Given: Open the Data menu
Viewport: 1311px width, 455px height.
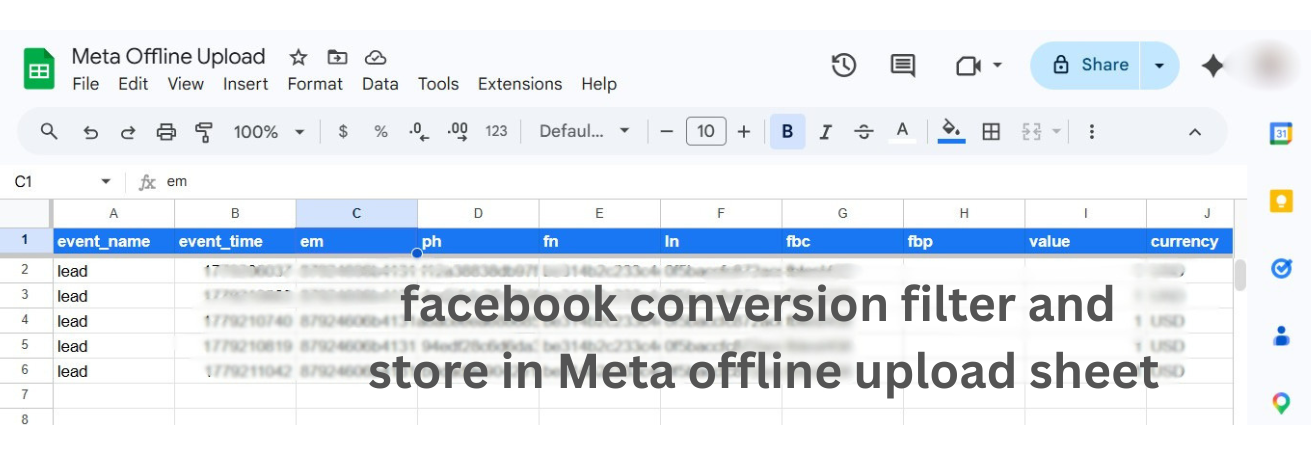Looking at the screenshot, I should [x=380, y=84].
